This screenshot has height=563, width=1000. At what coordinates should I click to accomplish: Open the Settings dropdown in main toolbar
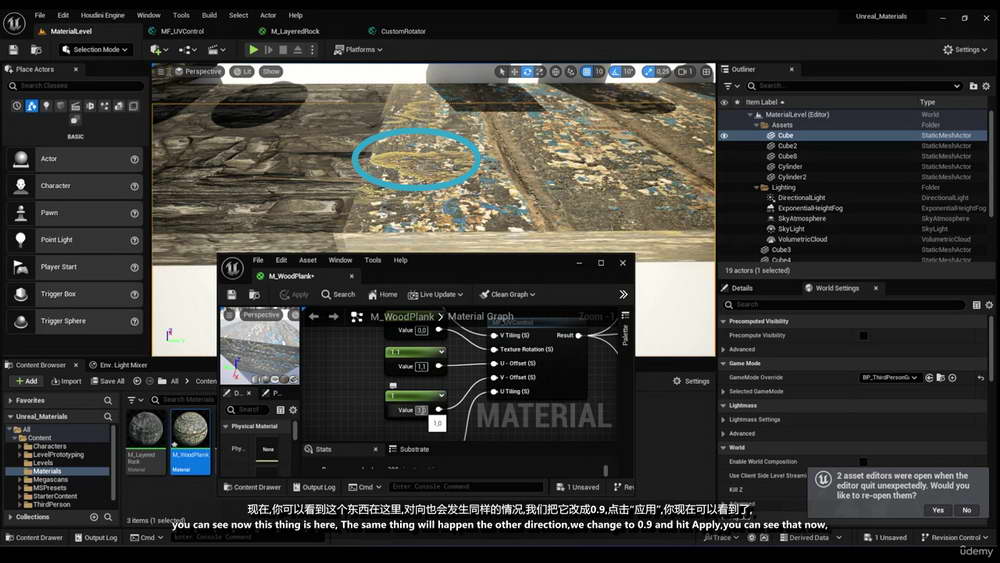[965, 50]
